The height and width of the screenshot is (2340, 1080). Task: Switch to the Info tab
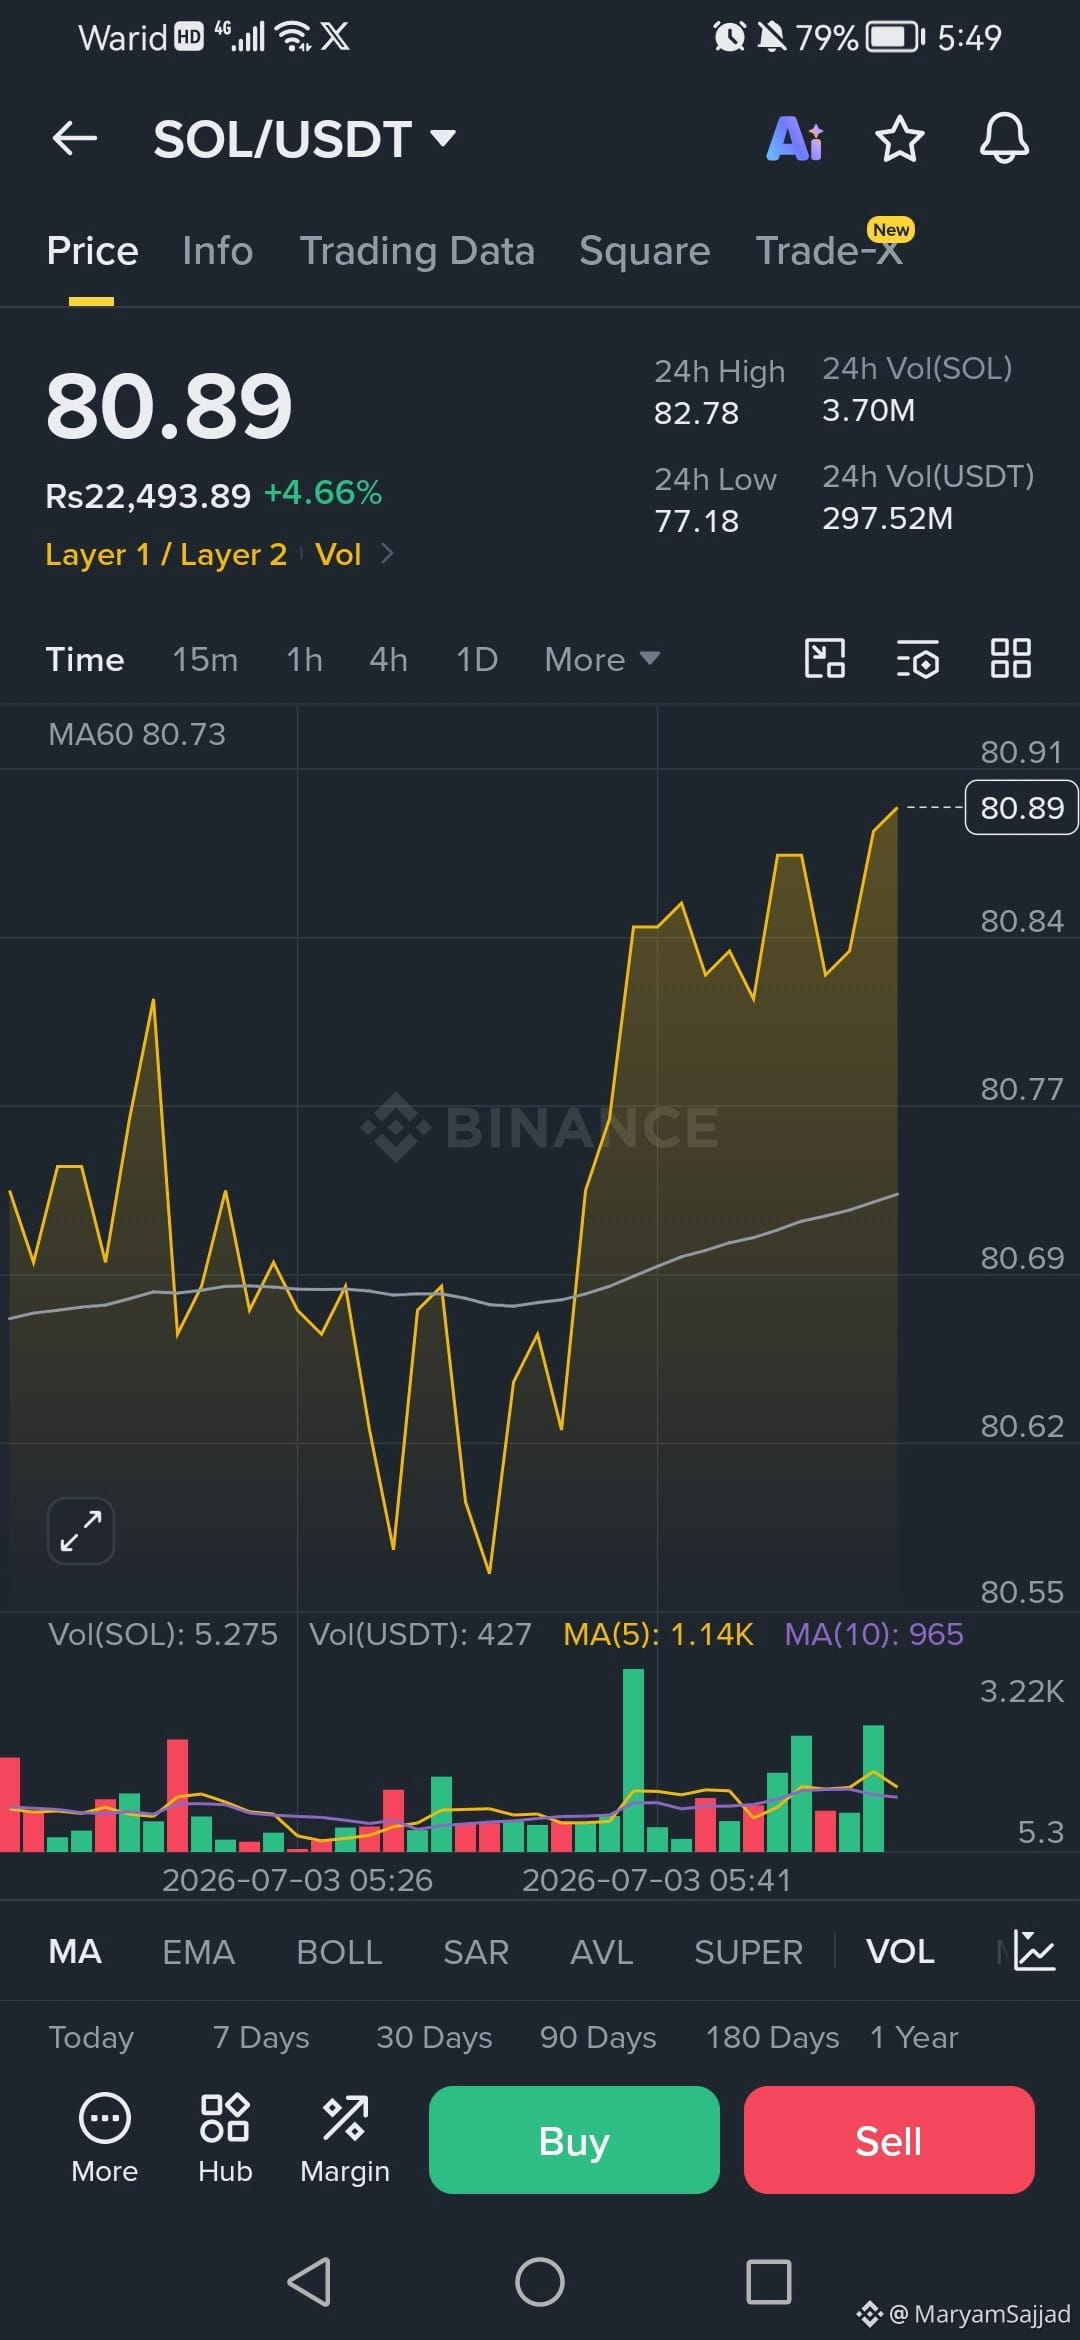coord(218,251)
